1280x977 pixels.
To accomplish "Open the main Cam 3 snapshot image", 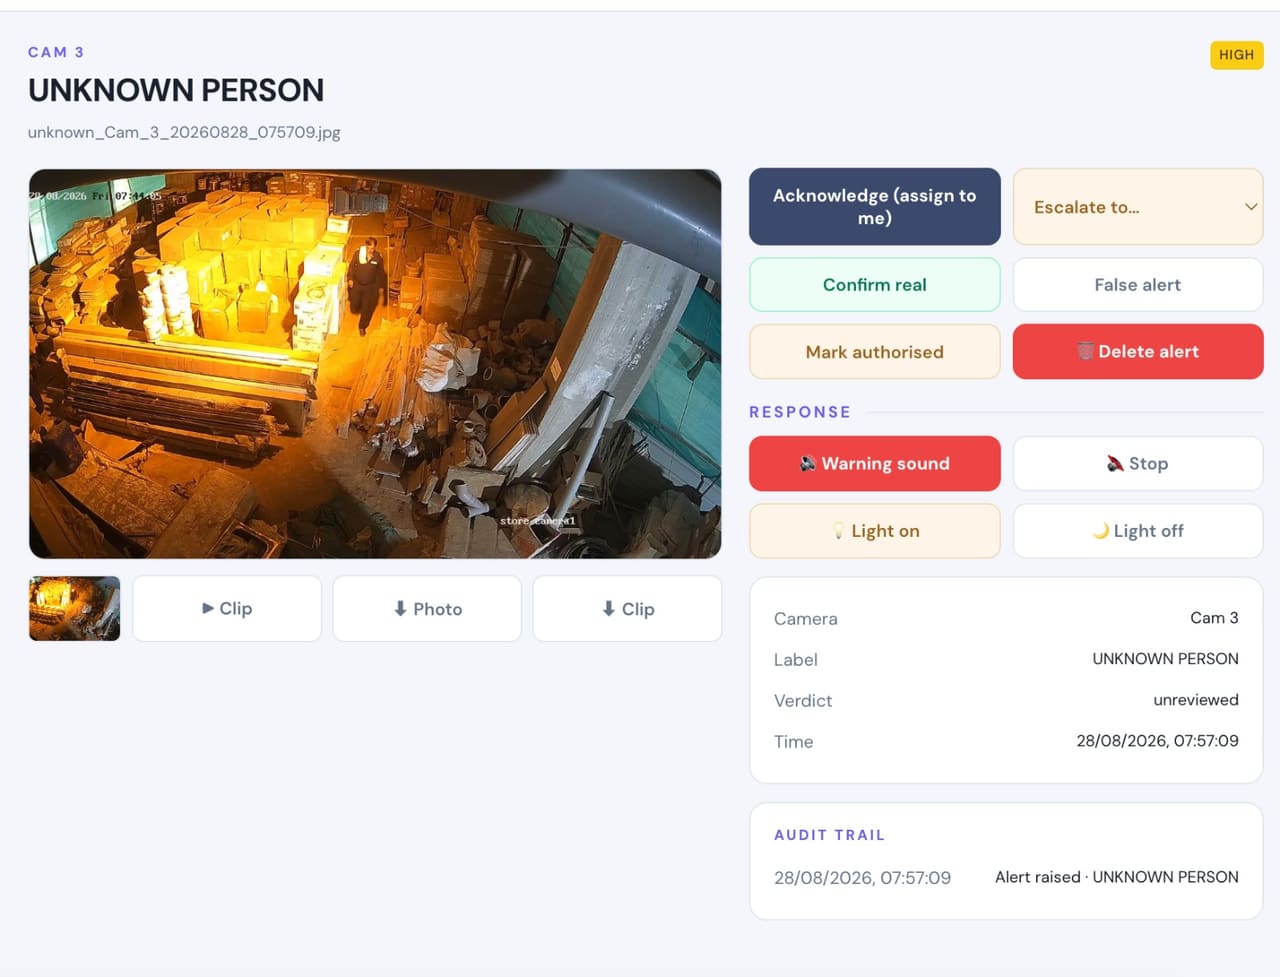I will click(x=375, y=363).
